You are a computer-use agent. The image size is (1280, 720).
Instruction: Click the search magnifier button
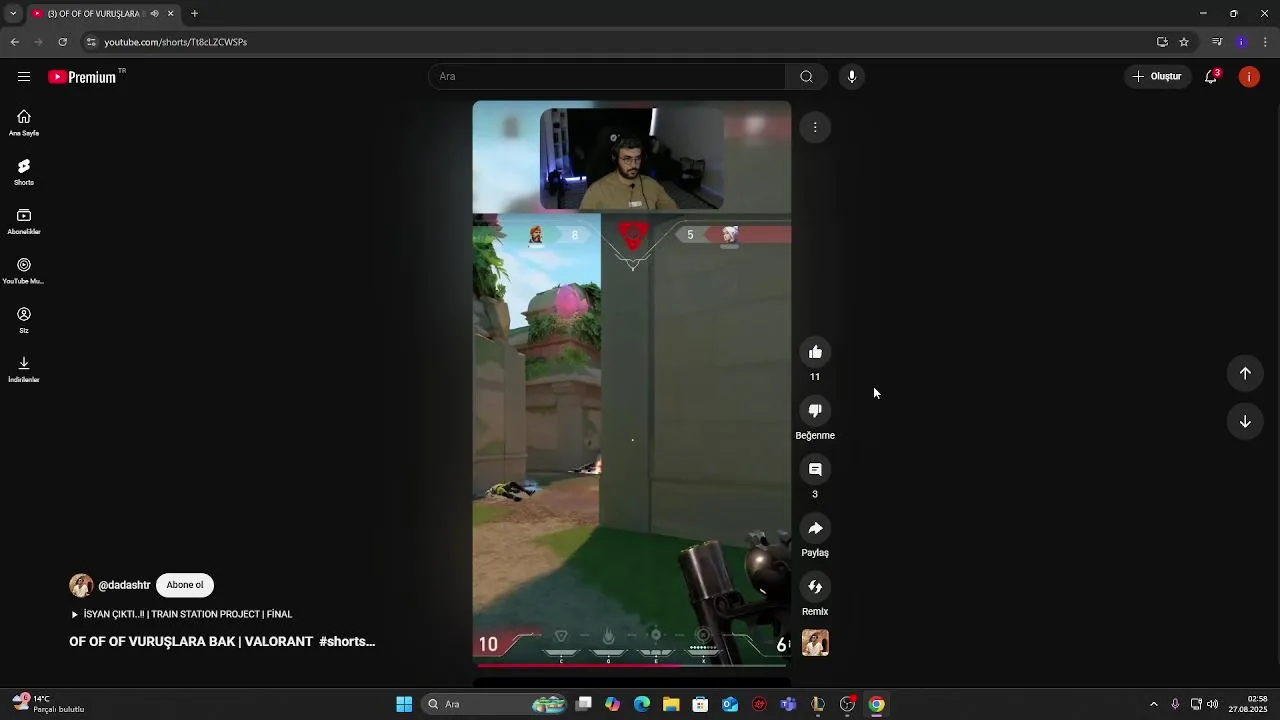[x=806, y=77]
